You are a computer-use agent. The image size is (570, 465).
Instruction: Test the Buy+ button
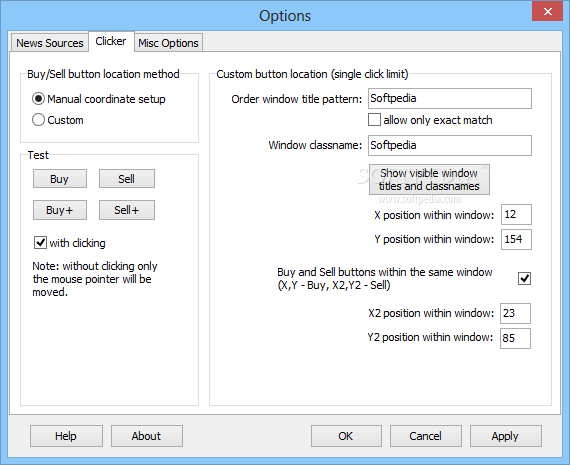pyautogui.click(x=60, y=210)
